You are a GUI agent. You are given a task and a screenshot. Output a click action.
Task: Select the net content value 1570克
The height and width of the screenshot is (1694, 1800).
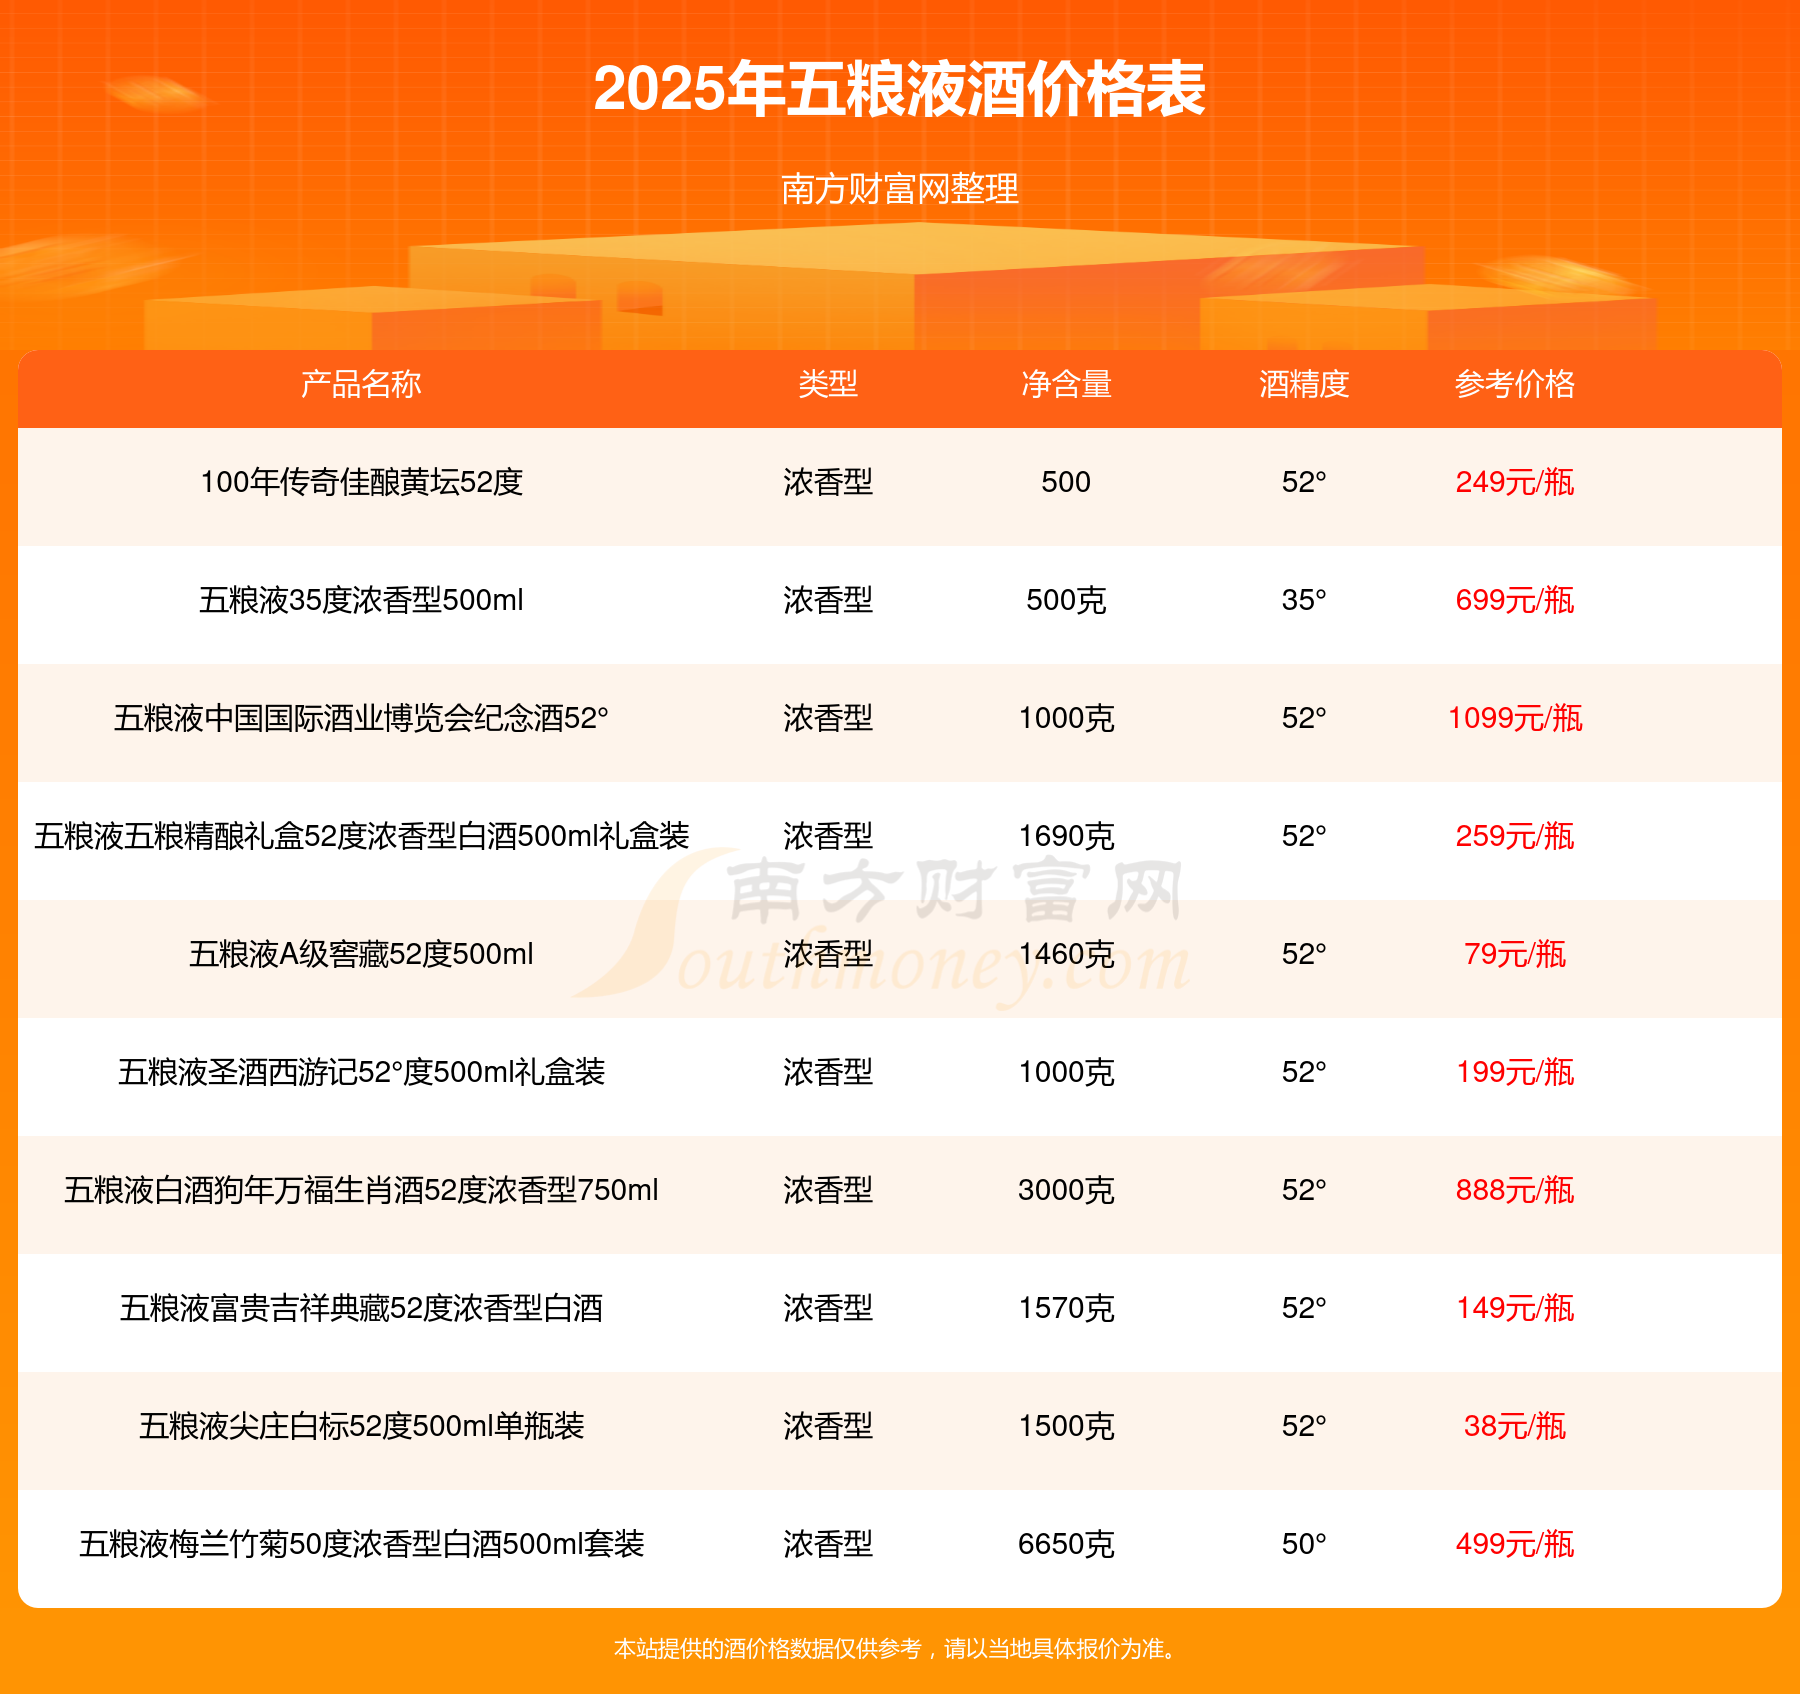tap(1066, 1308)
